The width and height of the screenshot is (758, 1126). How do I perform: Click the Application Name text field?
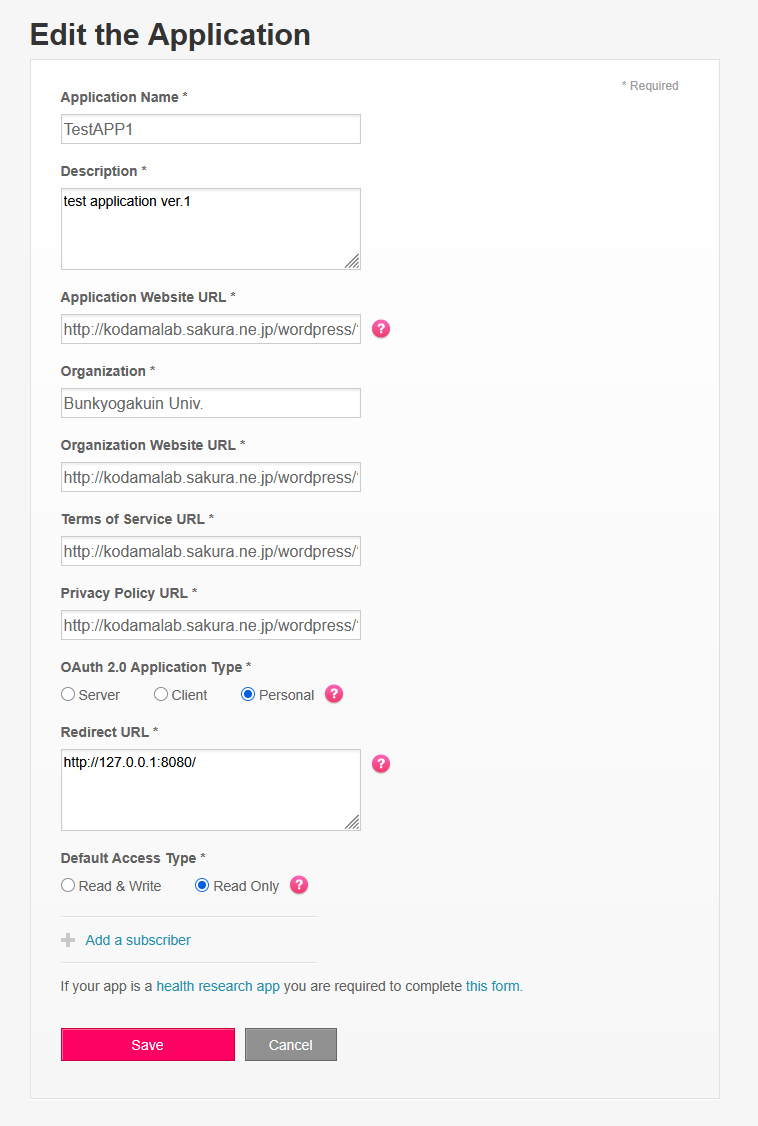tap(210, 129)
